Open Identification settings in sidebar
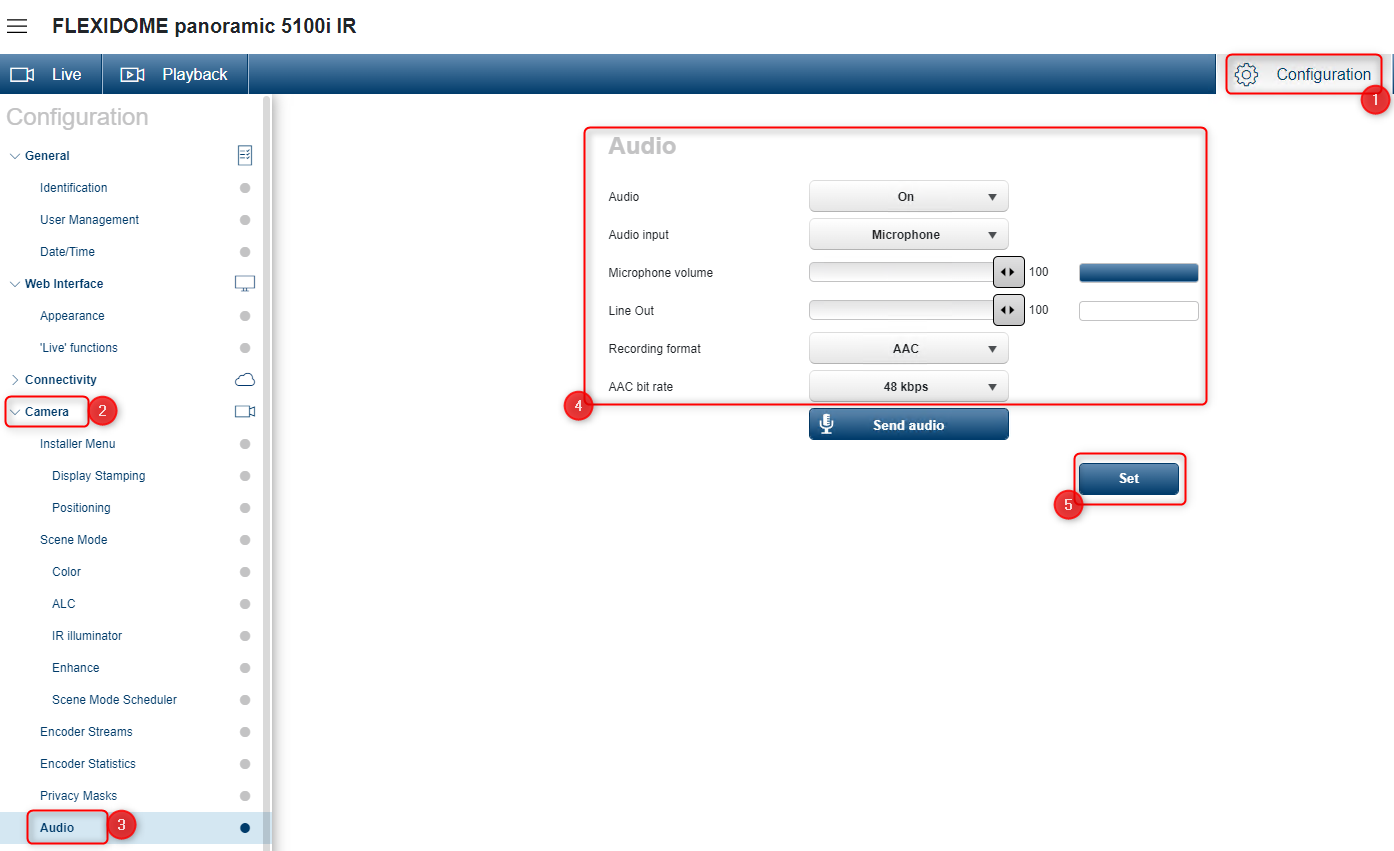The height and width of the screenshot is (851, 1394). 73,187
